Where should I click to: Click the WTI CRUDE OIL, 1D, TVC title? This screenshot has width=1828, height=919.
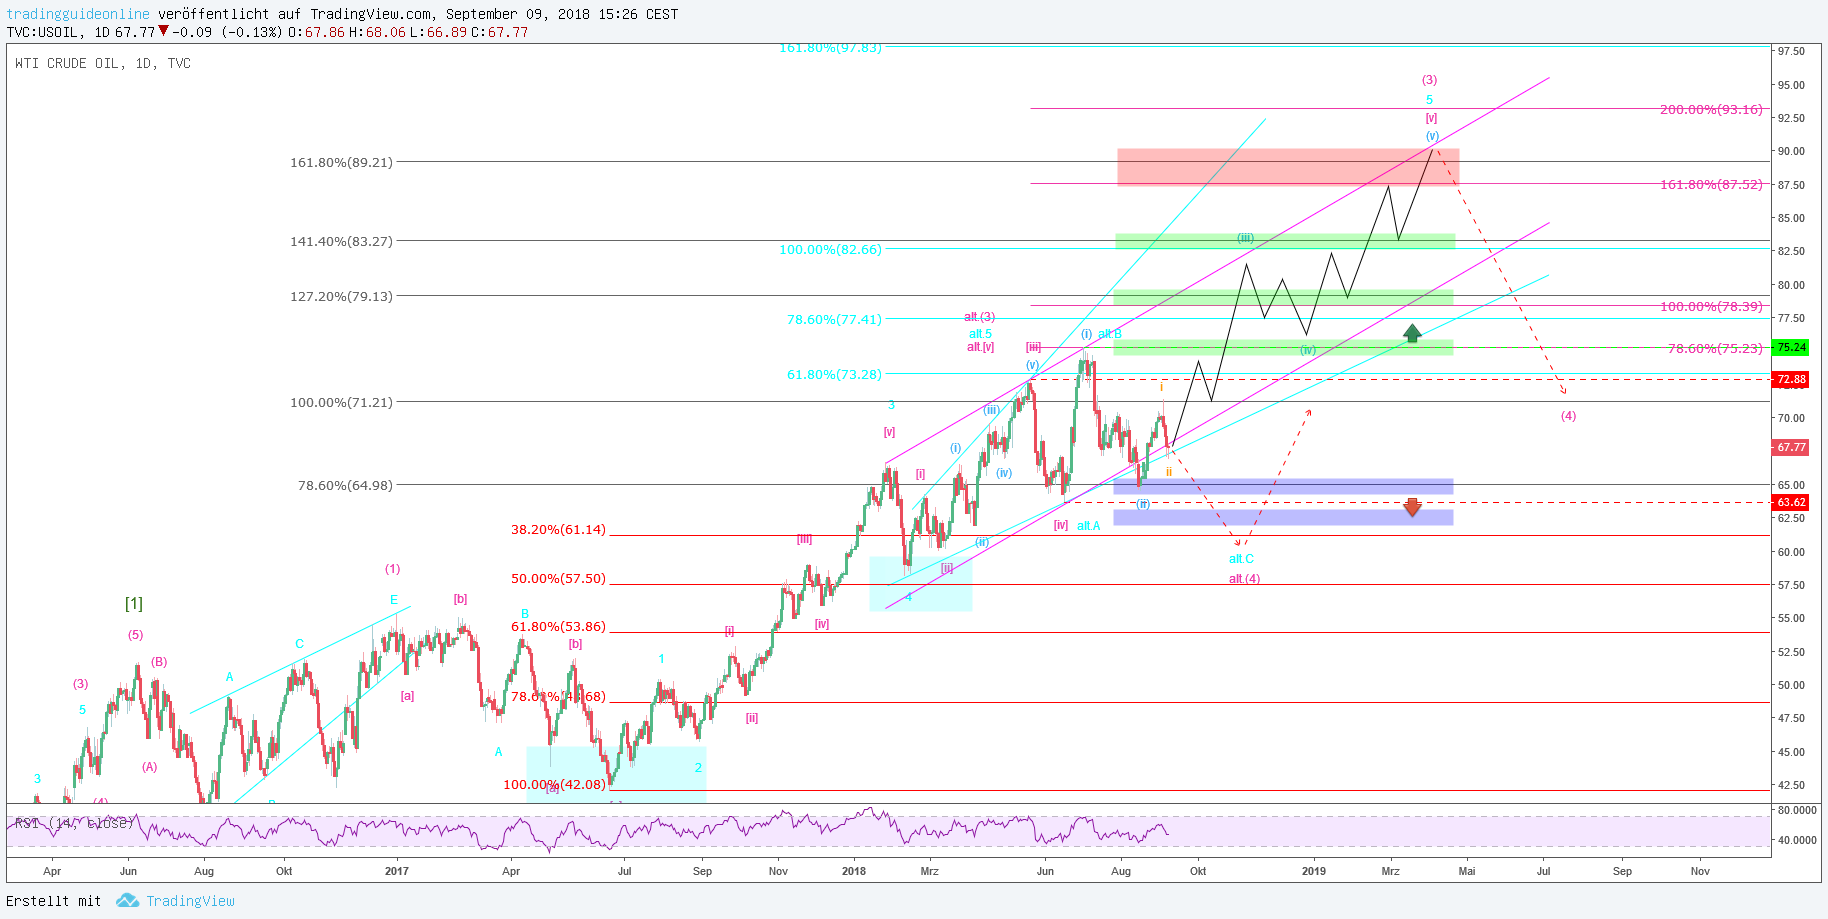click(x=103, y=63)
